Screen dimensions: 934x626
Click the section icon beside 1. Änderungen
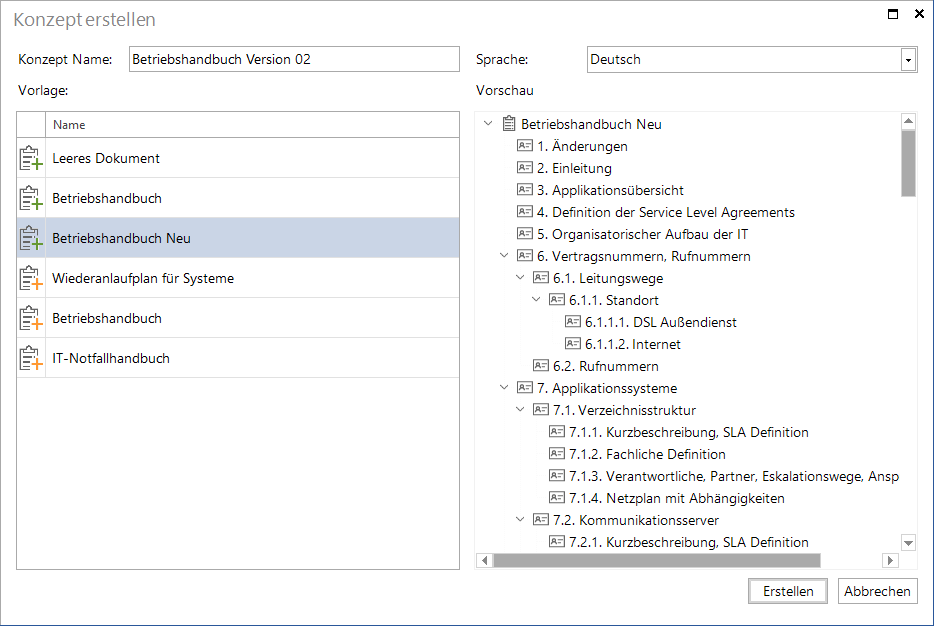pos(525,145)
